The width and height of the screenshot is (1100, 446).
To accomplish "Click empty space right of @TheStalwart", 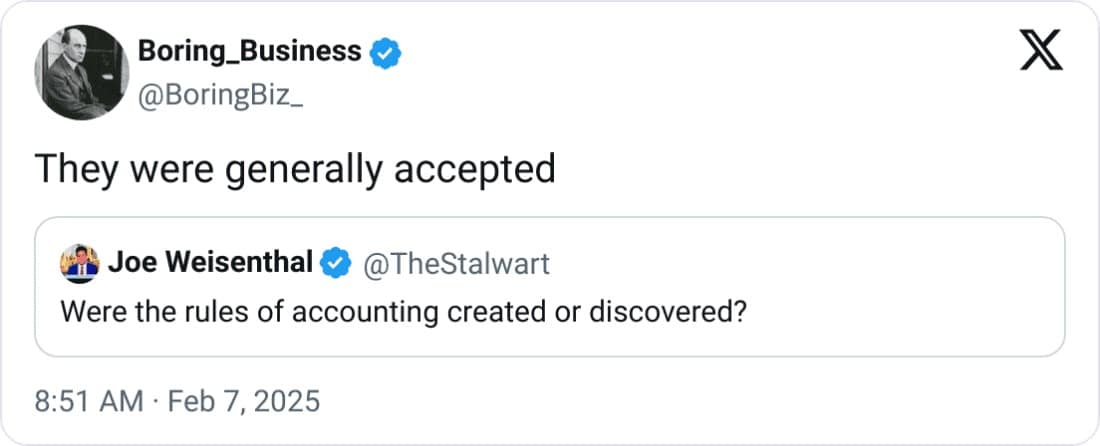I will coord(800,263).
